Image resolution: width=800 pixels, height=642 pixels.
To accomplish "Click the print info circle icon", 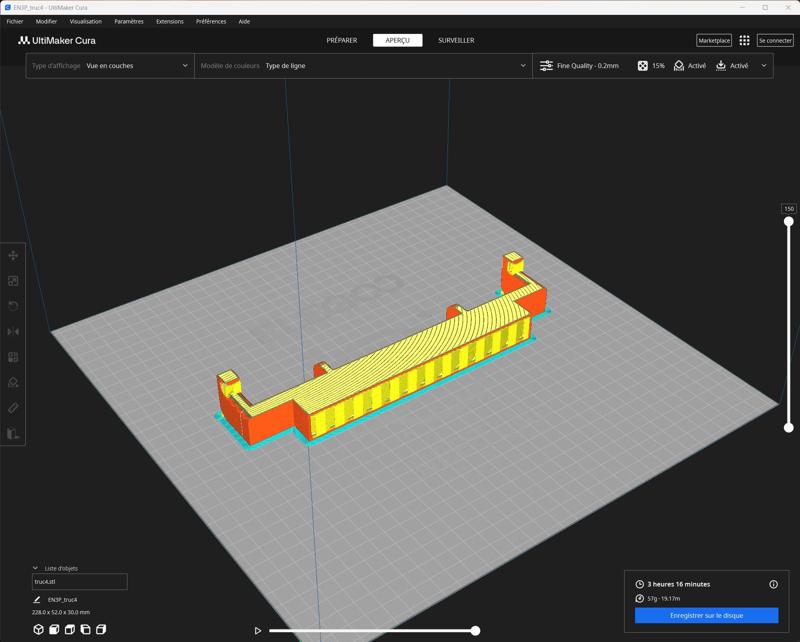I will pyautogui.click(x=773, y=584).
